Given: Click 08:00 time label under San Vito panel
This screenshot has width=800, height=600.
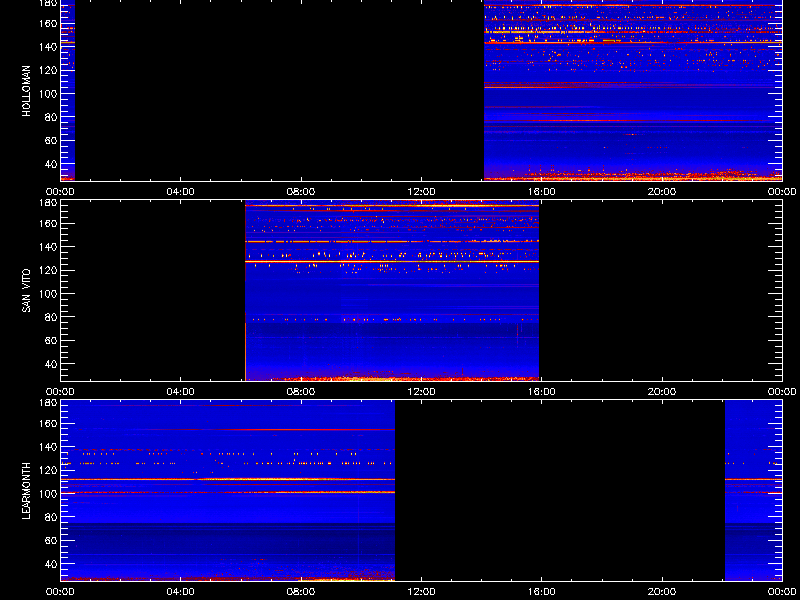Looking at the screenshot, I should click(301, 392).
